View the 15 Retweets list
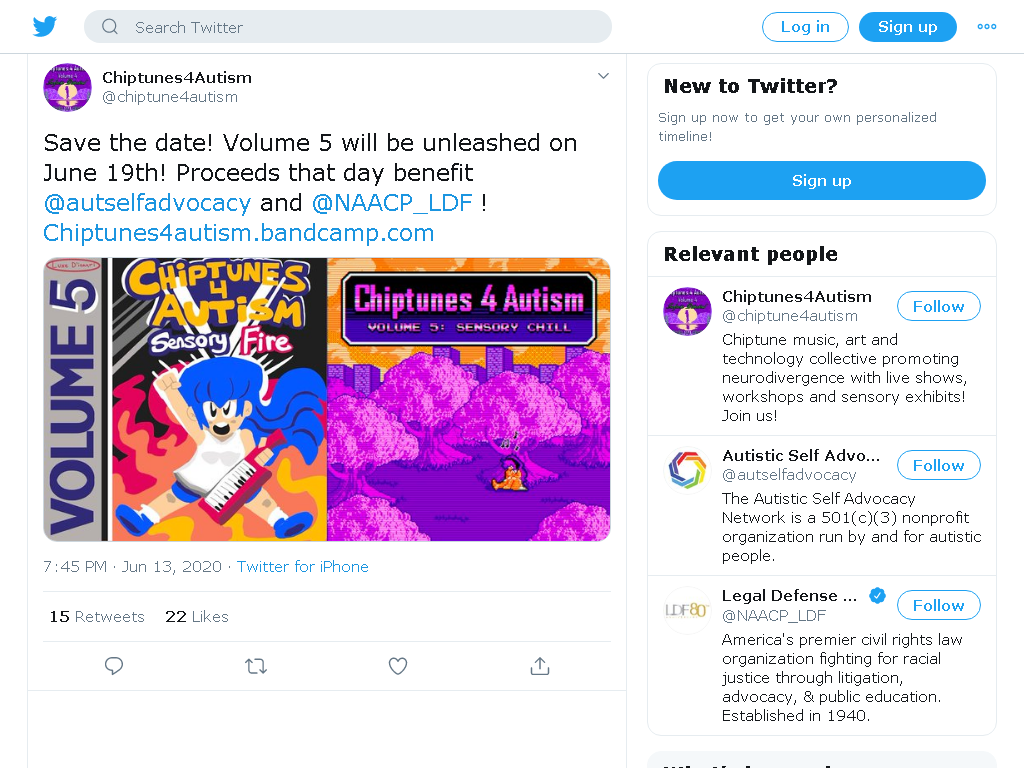The height and width of the screenshot is (768, 1024). pyautogui.click(x=97, y=616)
